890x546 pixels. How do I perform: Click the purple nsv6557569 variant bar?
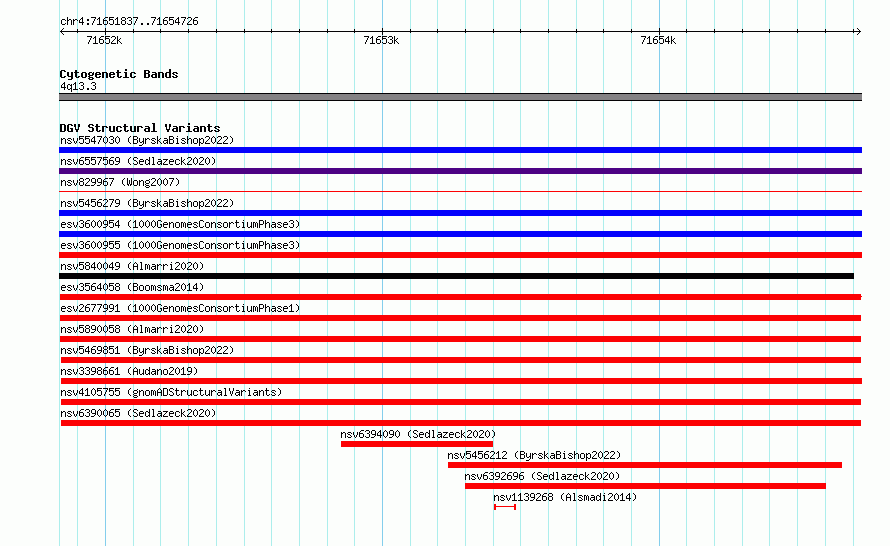[x=460, y=171]
